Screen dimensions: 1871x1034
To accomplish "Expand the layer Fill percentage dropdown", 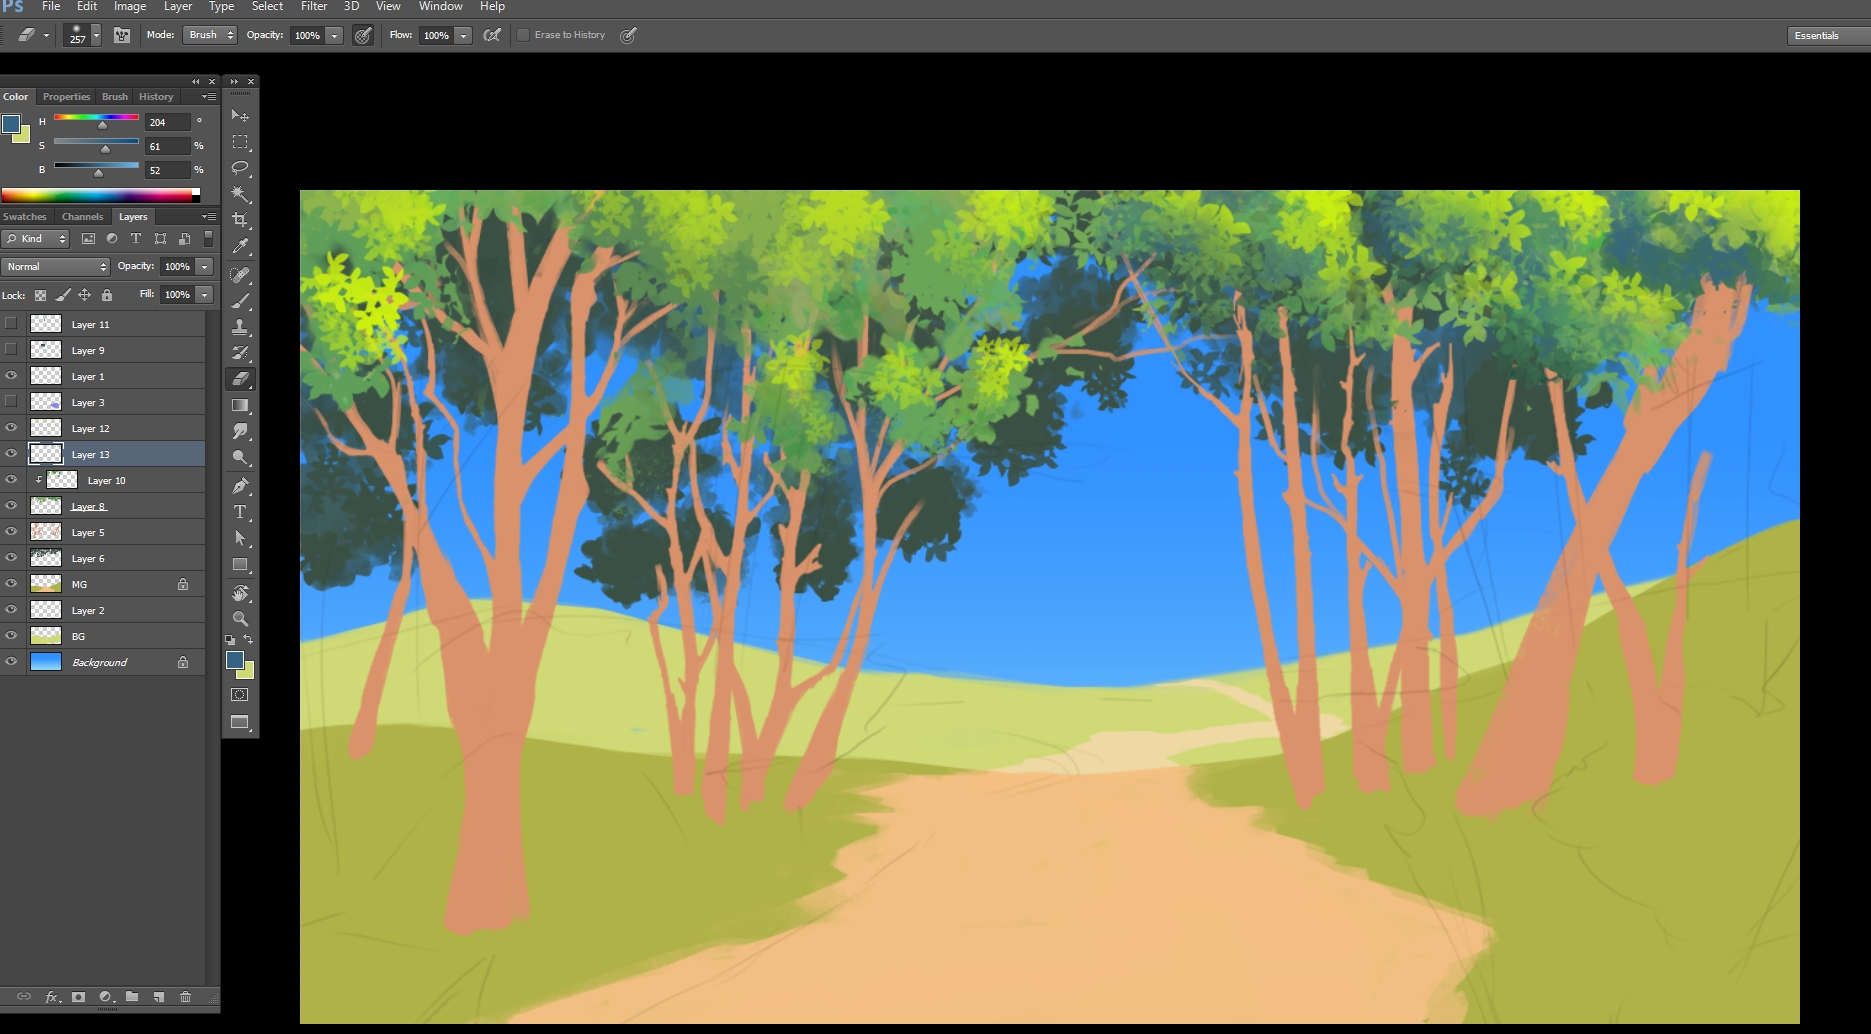I will pos(205,295).
